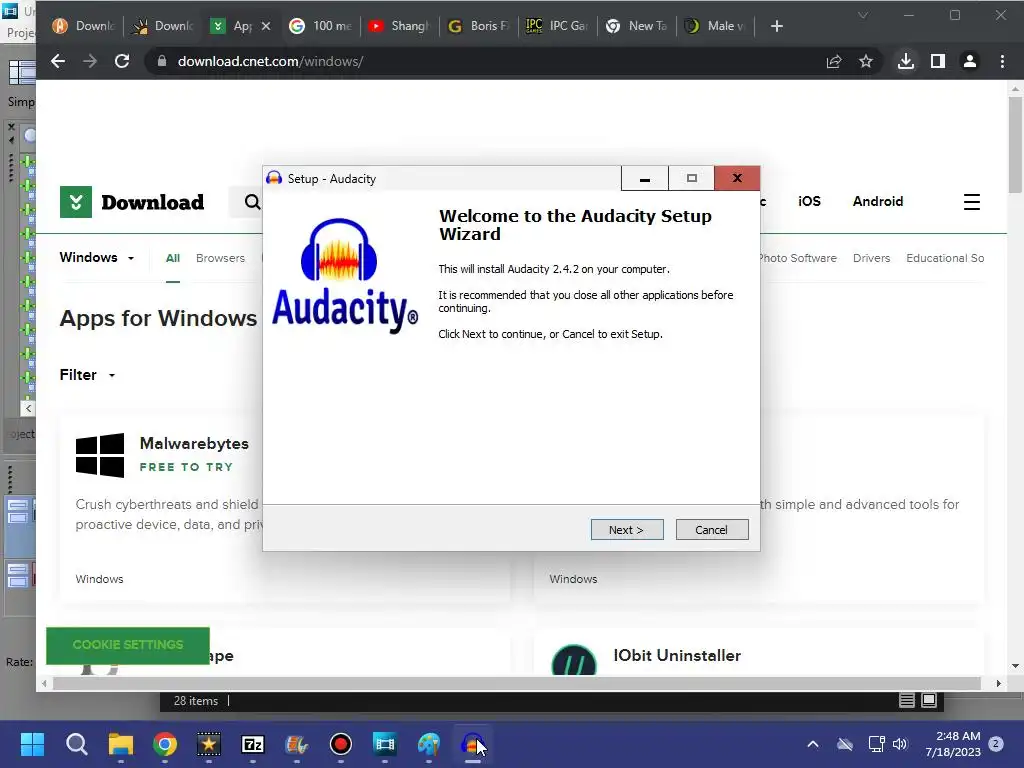Switch to the Shanghai YouTube tab
Image resolution: width=1024 pixels, height=768 pixels.
coord(400,26)
